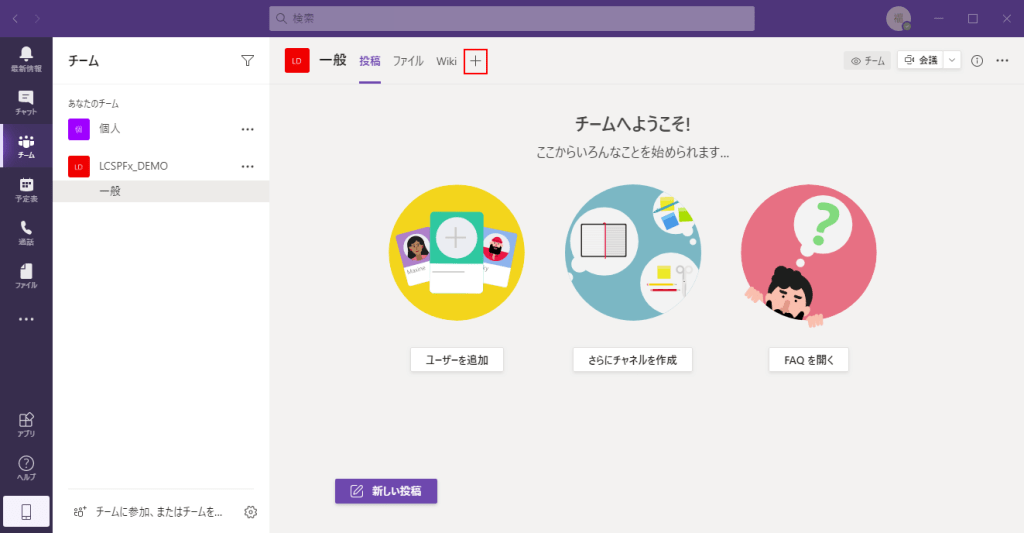Expand the 会議 dropdown arrow
The height and width of the screenshot is (533, 1024).
point(952,61)
